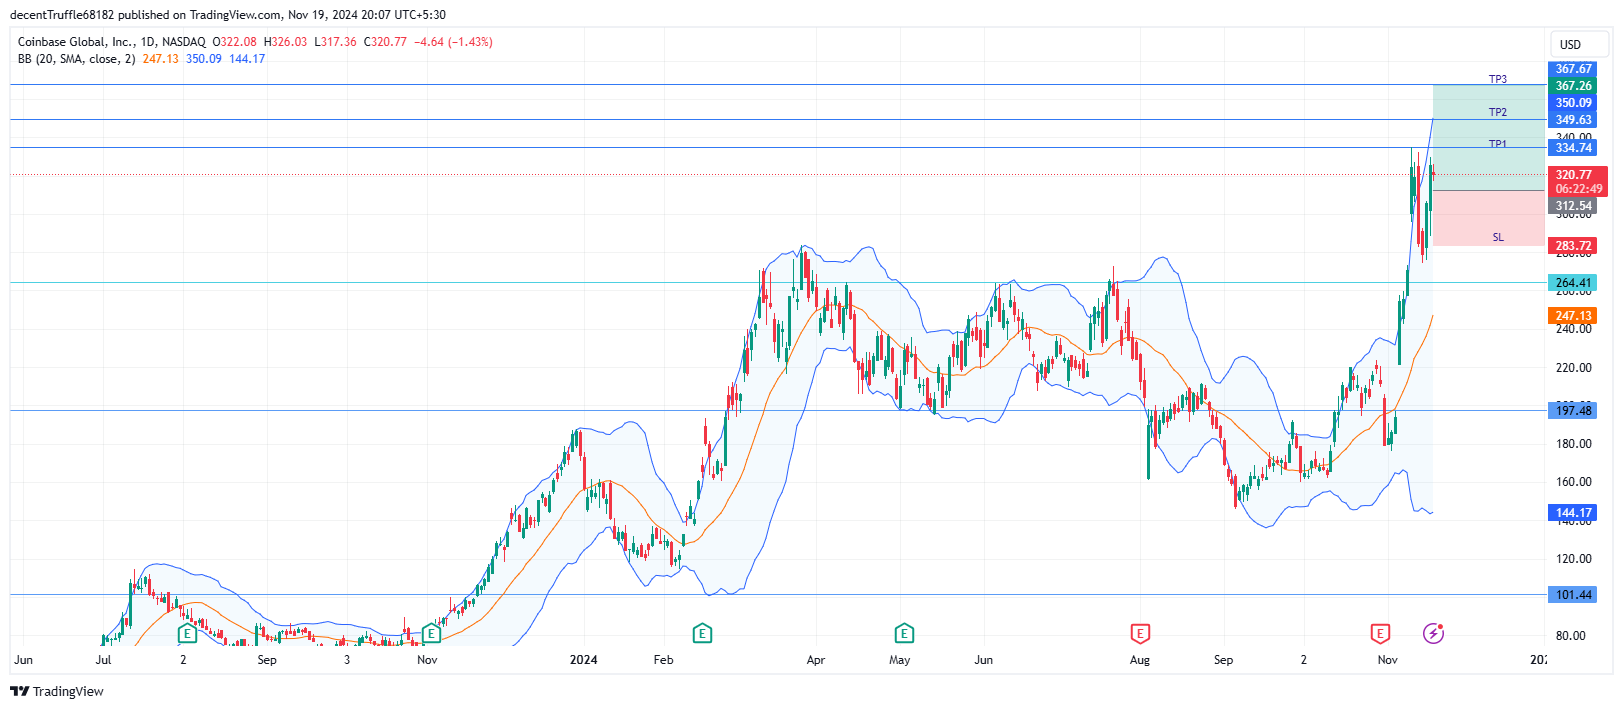Click the C320.77 close value in header
This screenshot has width=1623, height=709.
click(385, 42)
